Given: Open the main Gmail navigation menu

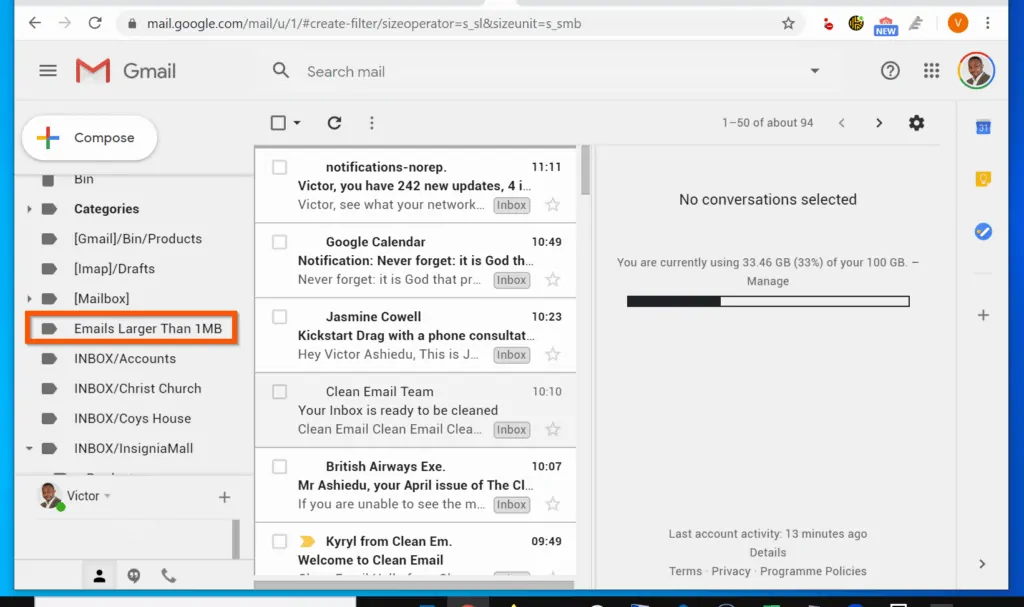Looking at the screenshot, I should pyautogui.click(x=47, y=70).
